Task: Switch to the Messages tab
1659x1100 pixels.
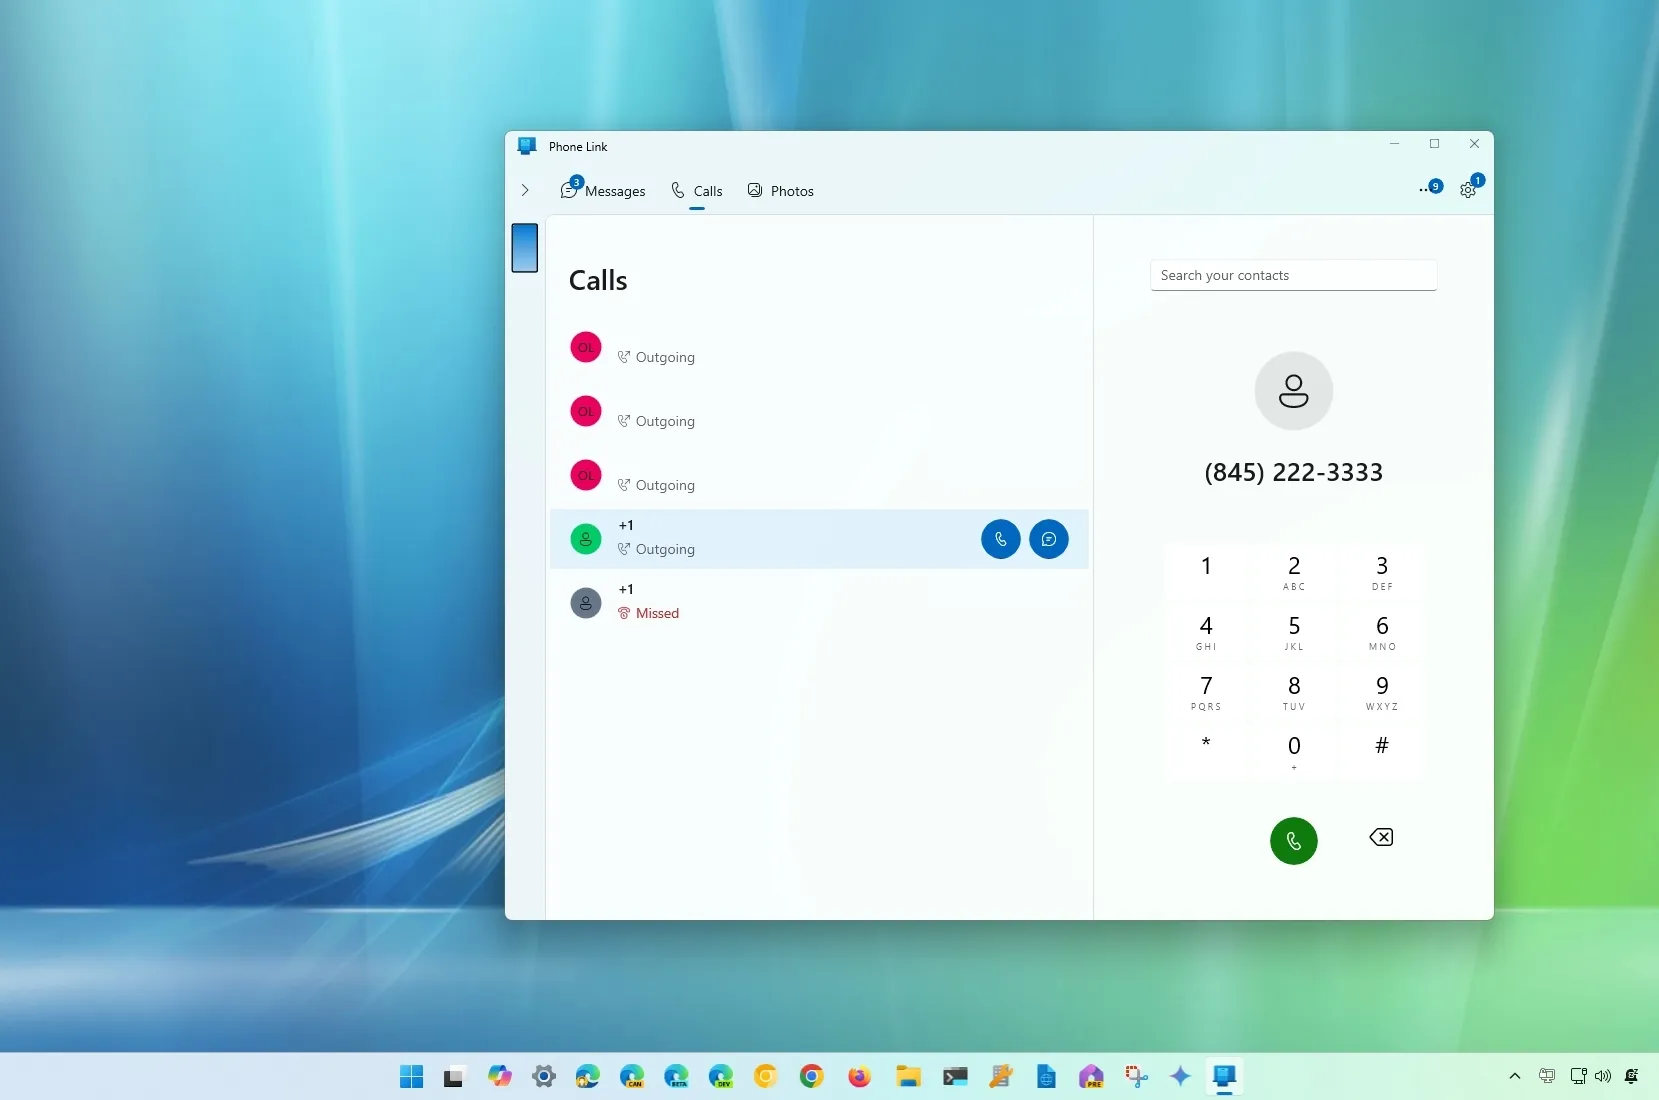Action: point(603,191)
